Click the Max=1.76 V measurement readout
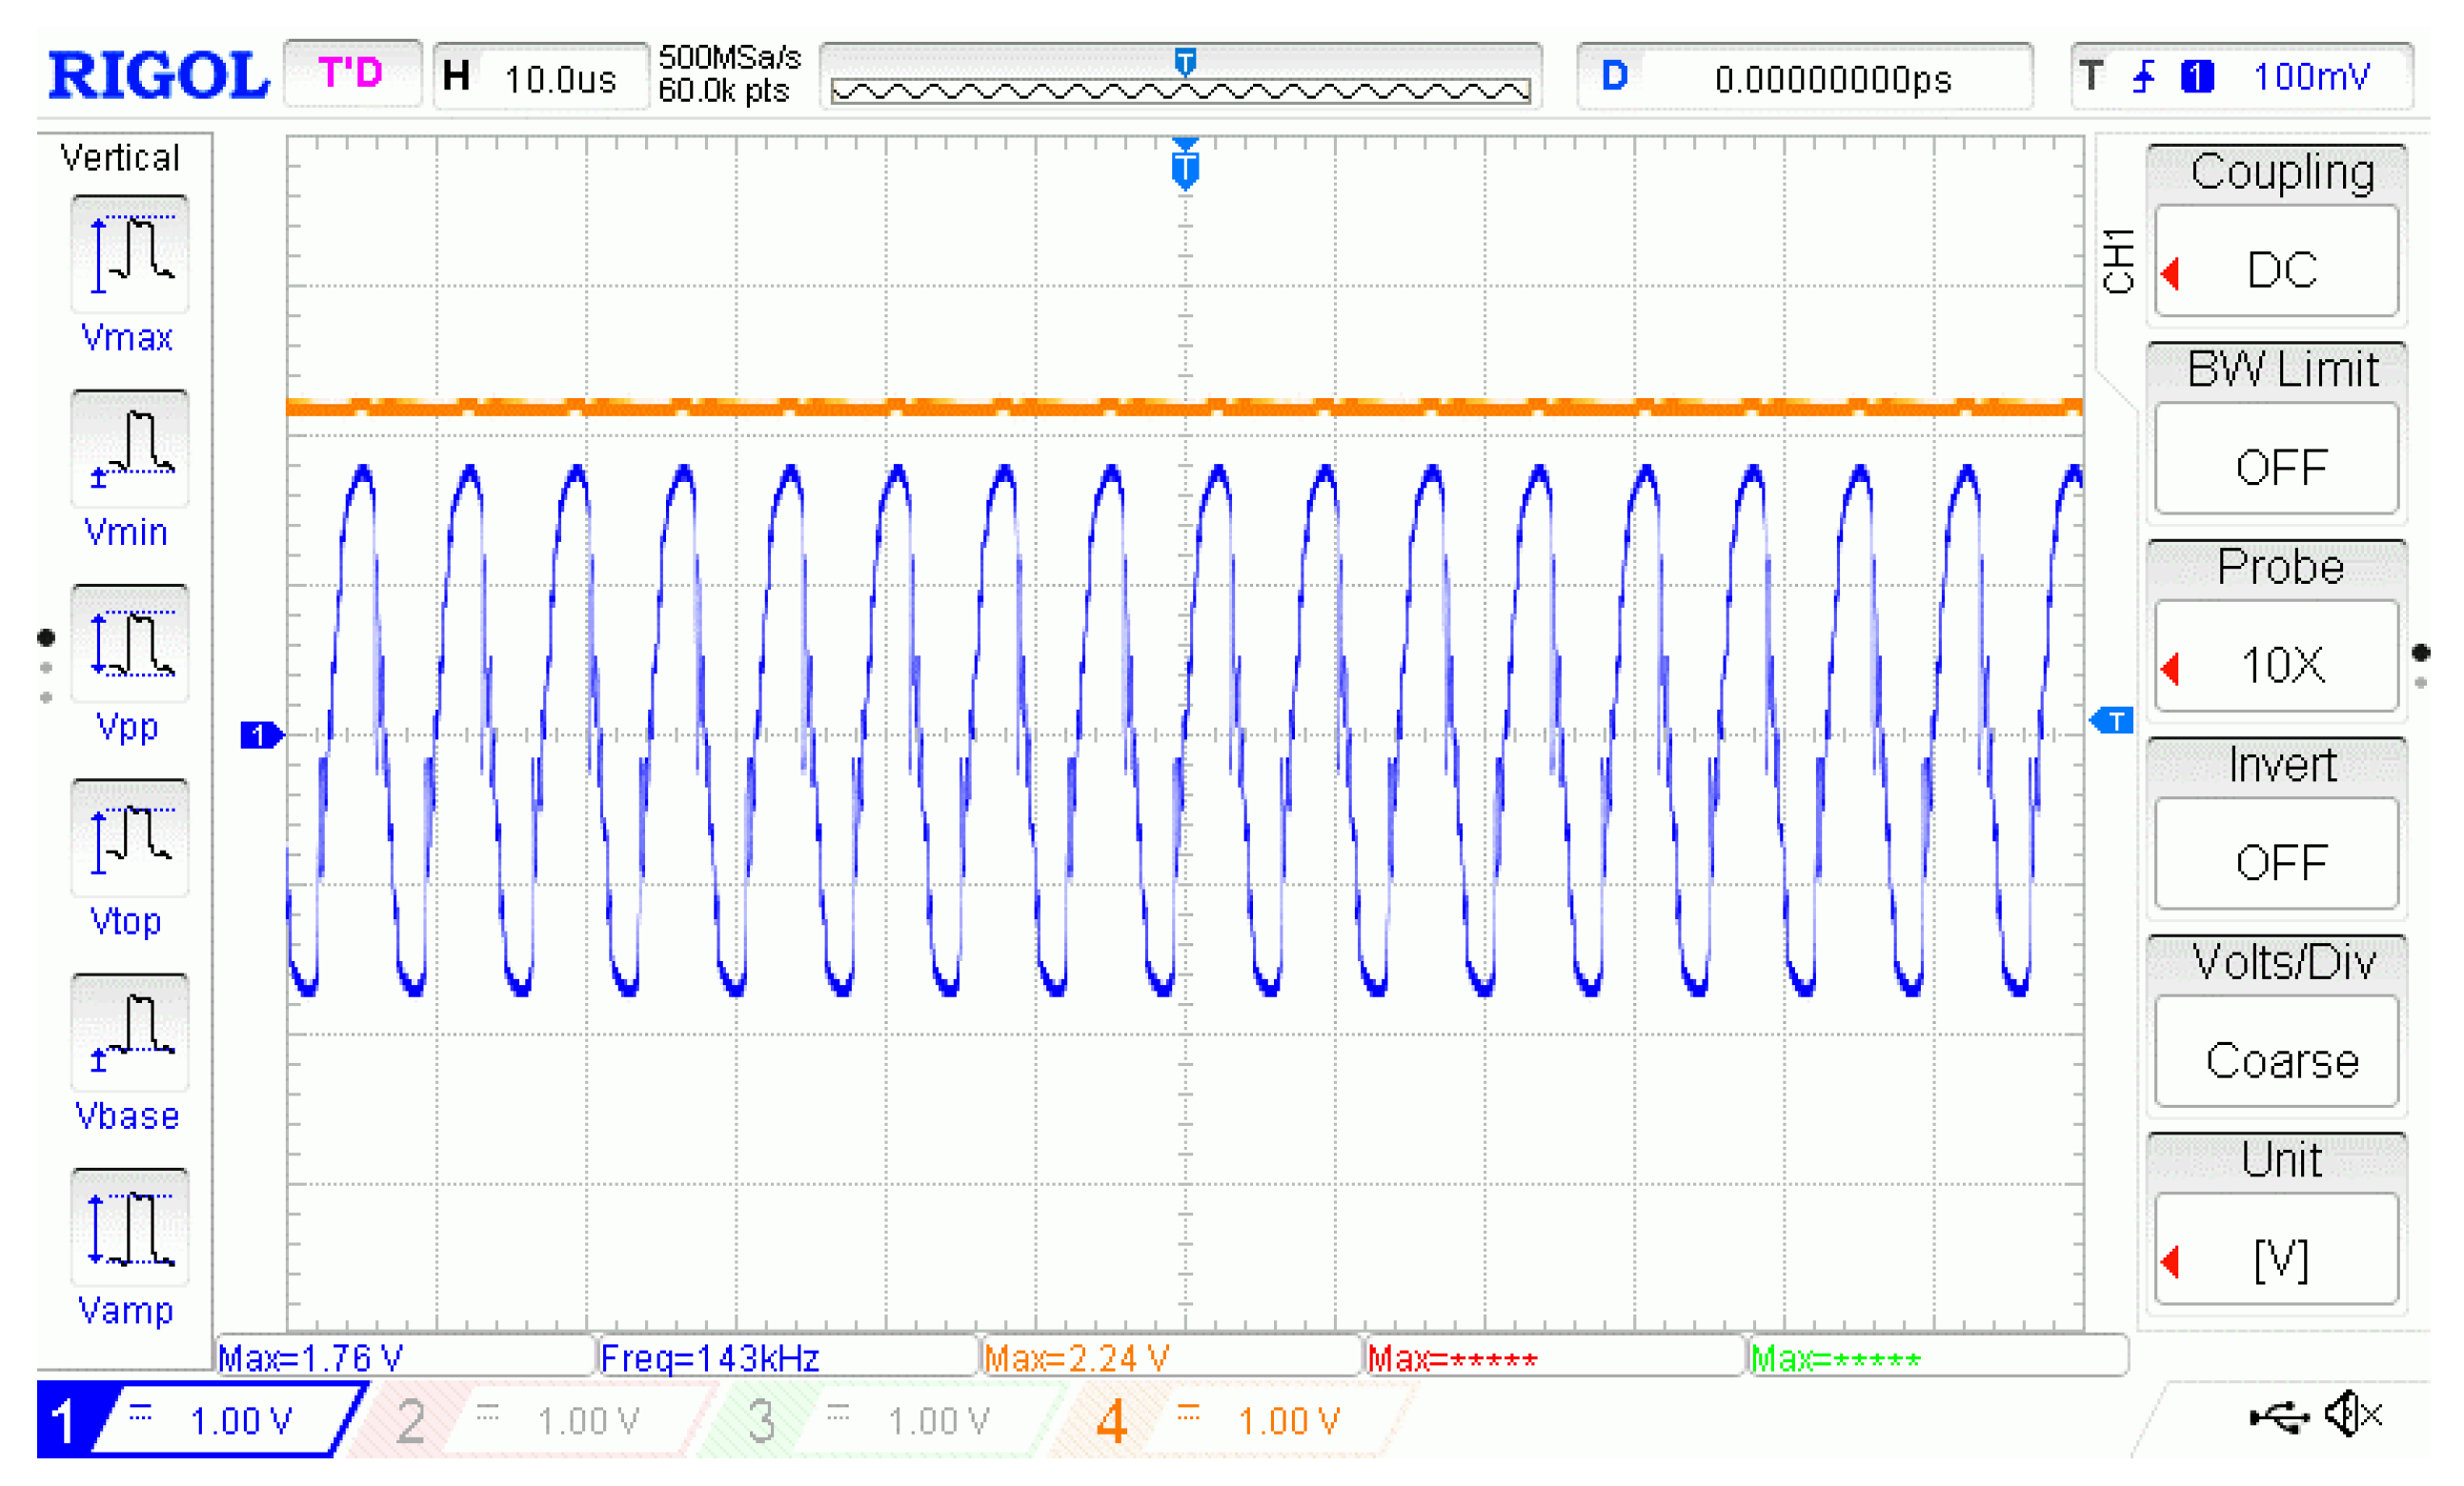This screenshot has height=1486, width=2464. pos(406,1358)
